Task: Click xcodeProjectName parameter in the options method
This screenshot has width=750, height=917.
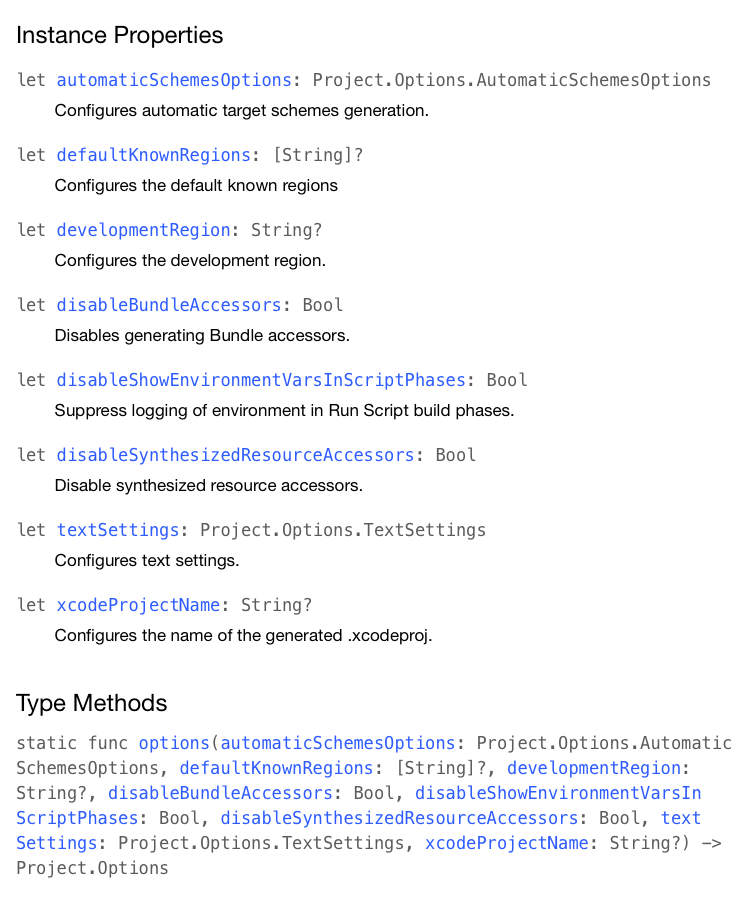Action: (507, 843)
